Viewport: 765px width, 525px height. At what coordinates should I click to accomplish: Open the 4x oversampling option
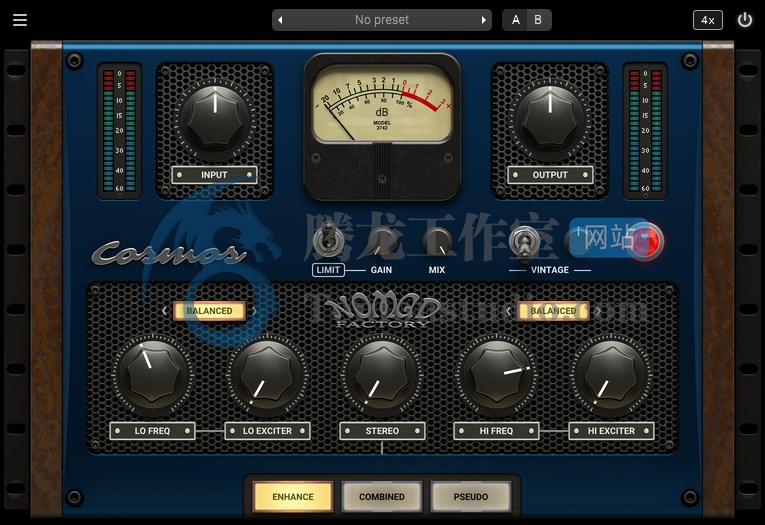pos(707,20)
